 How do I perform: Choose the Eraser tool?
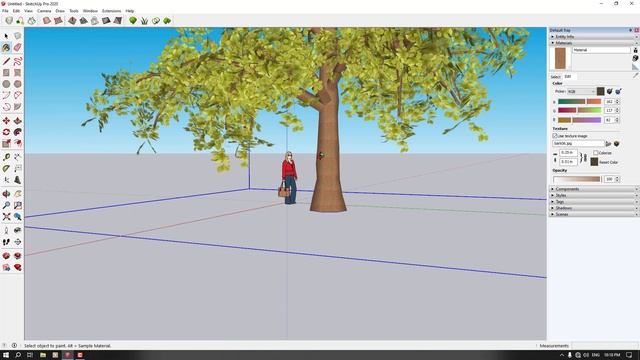click(x=18, y=48)
